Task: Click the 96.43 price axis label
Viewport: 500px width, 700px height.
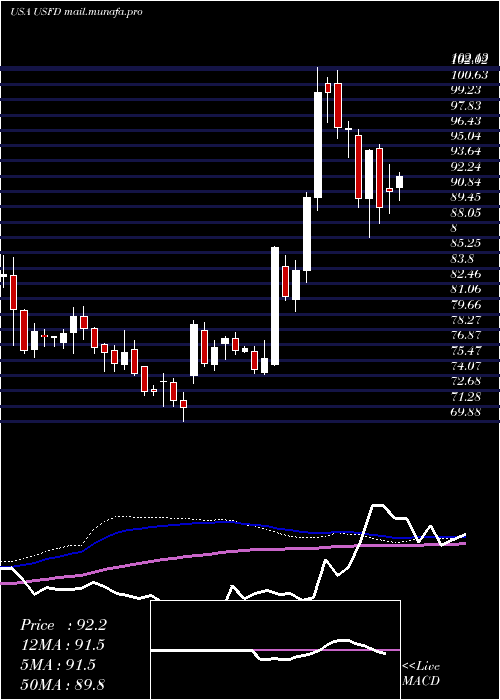Action: click(466, 121)
